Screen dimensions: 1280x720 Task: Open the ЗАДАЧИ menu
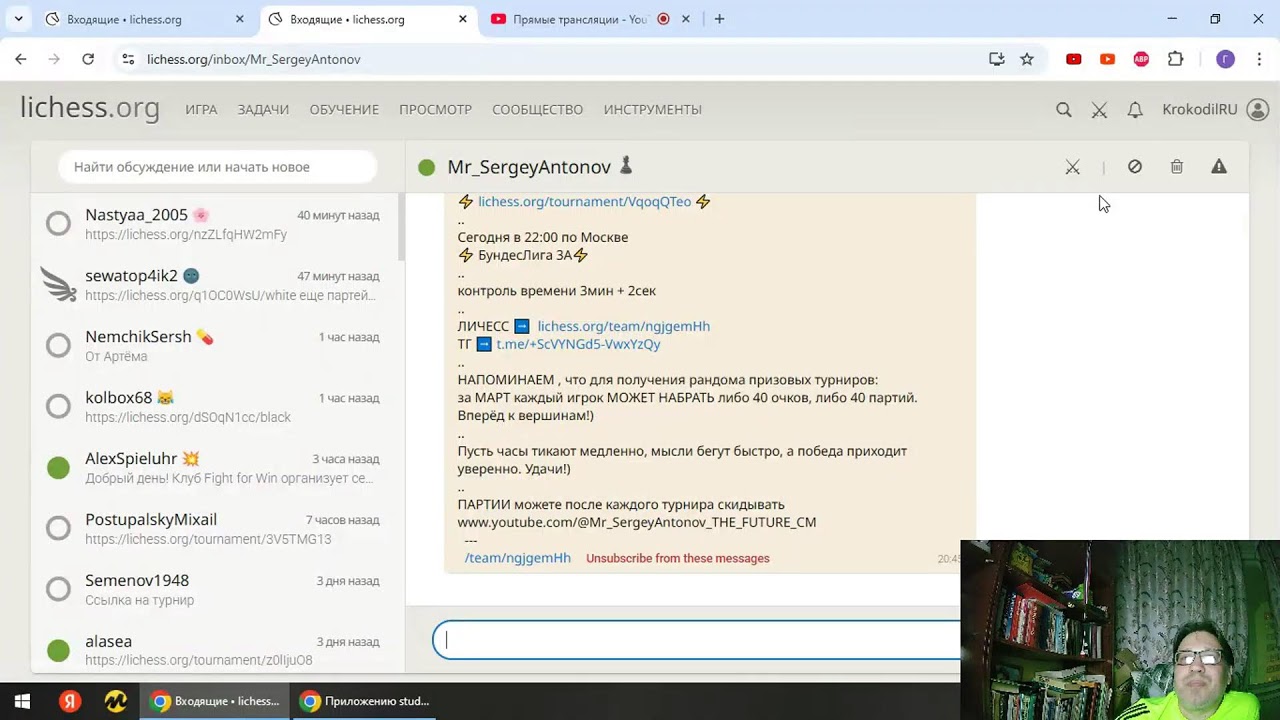[x=263, y=110]
